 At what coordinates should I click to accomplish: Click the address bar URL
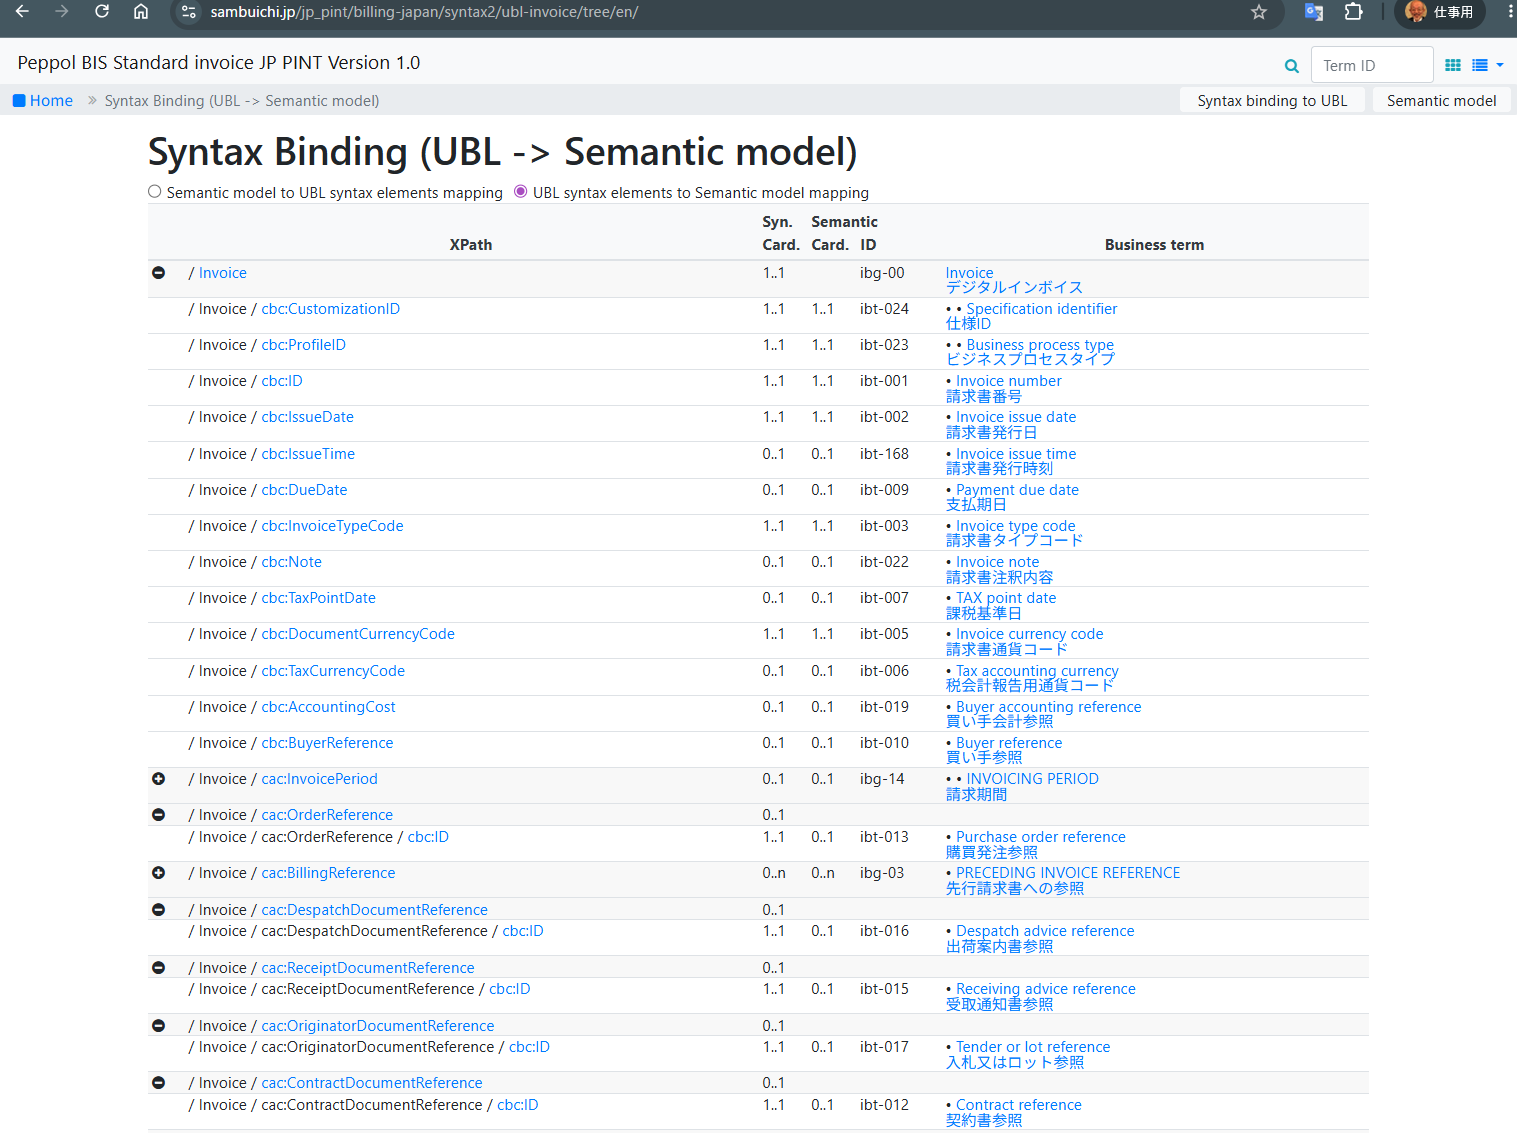(x=424, y=12)
